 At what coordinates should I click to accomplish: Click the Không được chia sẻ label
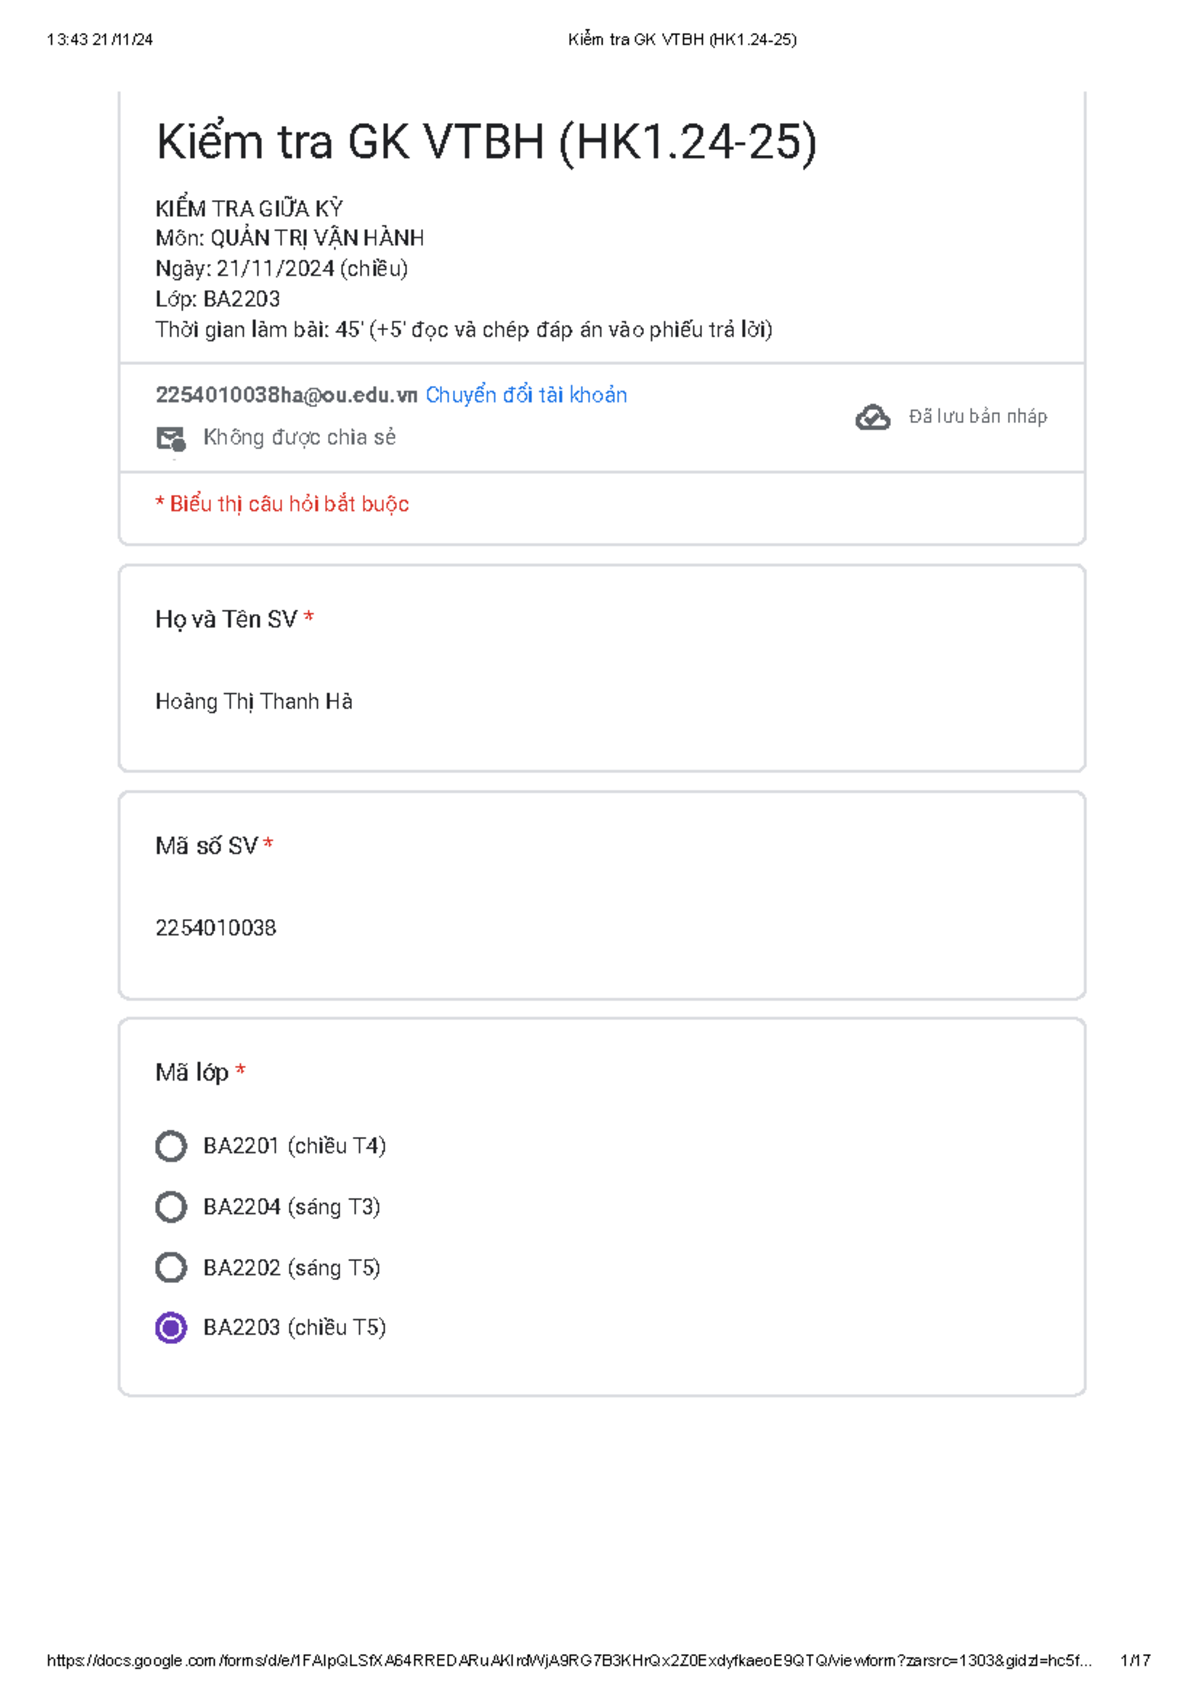[x=300, y=437]
